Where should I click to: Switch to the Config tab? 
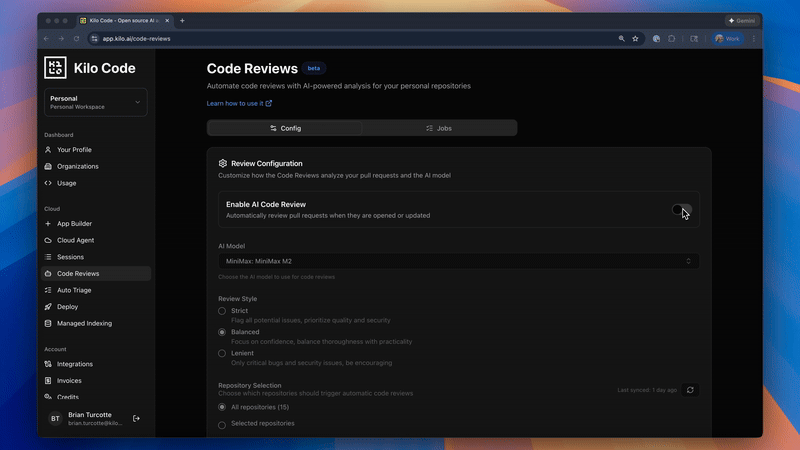(285, 129)
